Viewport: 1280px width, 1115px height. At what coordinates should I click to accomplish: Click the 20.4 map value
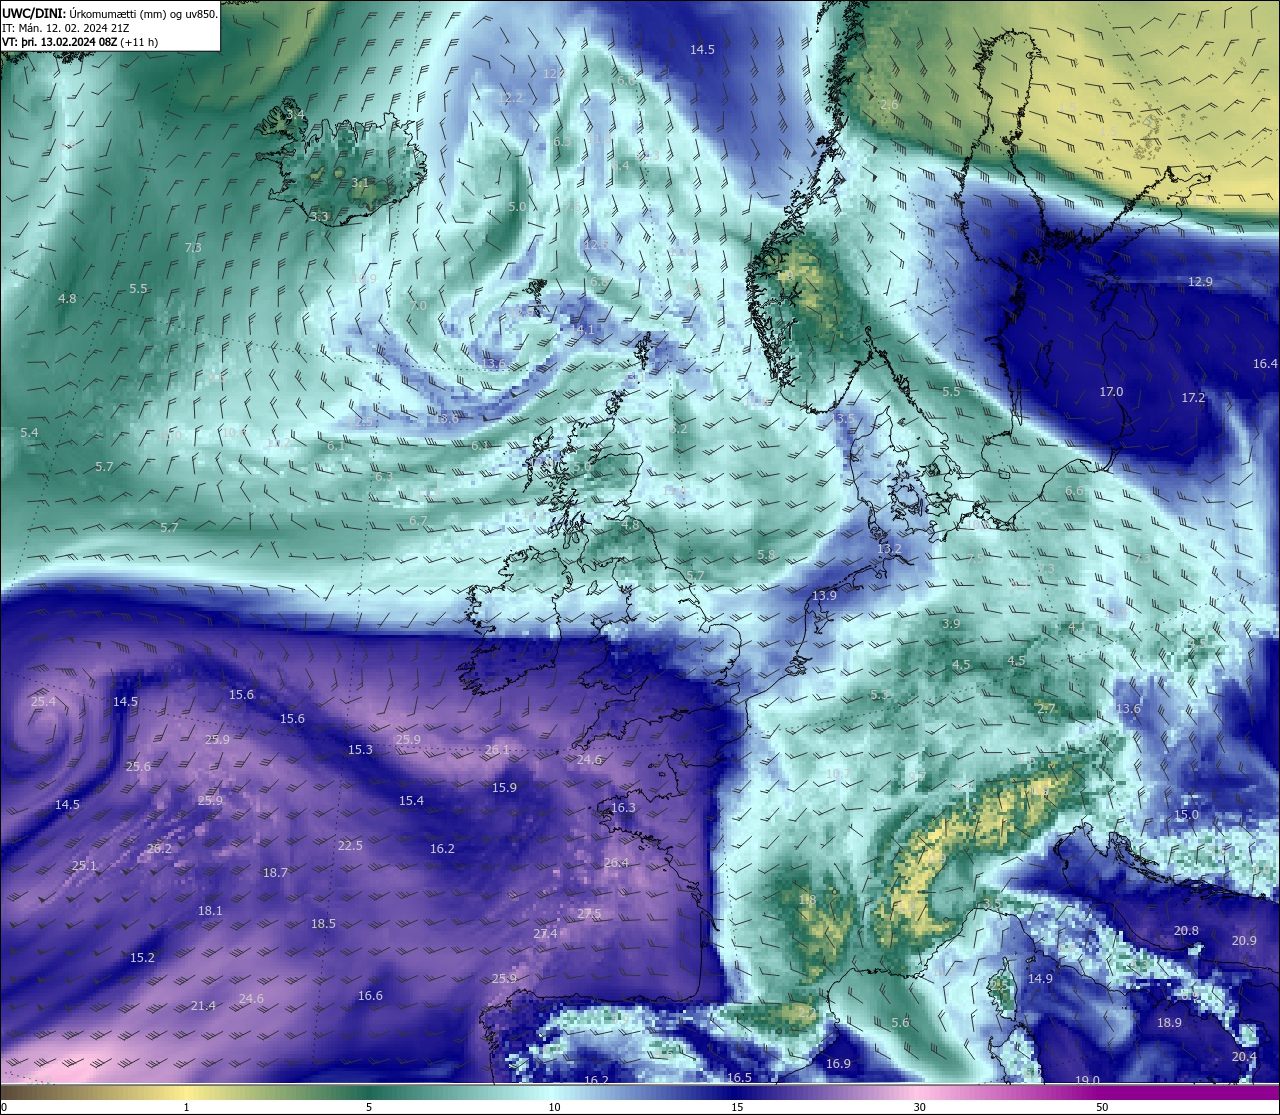(1244, 1056)
